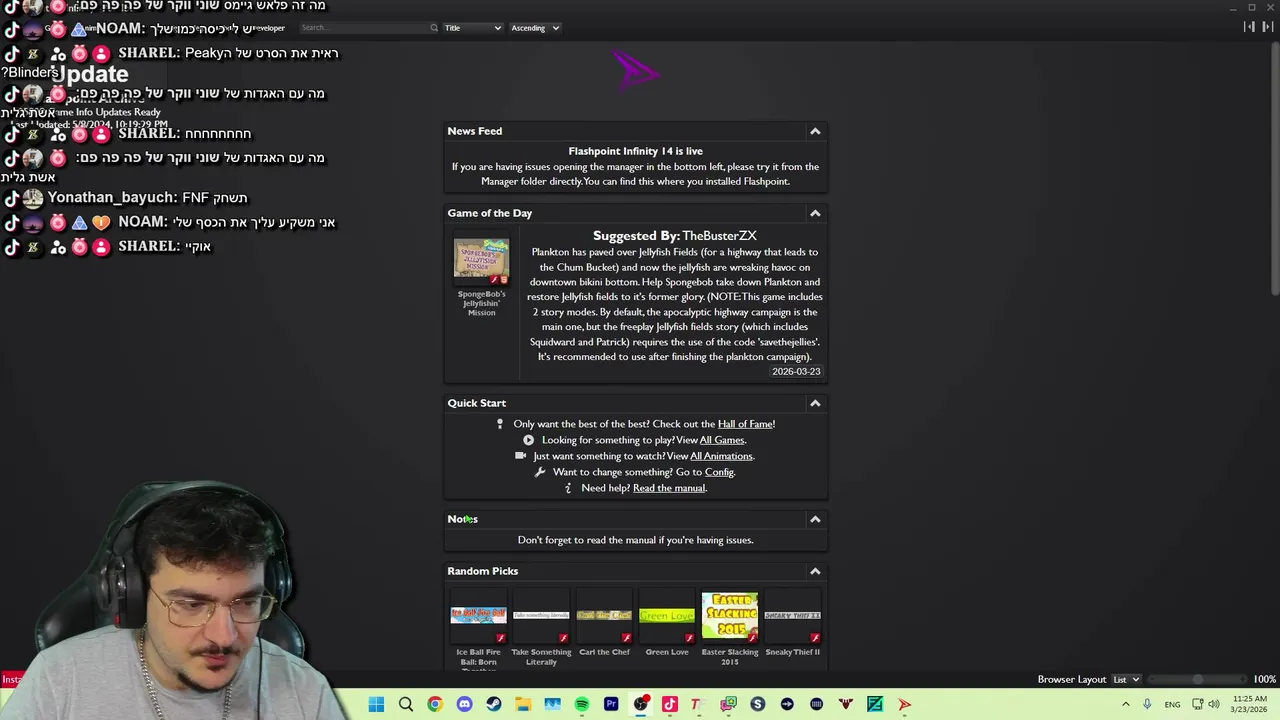Open the Windows Start menu
The image size is (1280, 720).
[x=376, y=704]
